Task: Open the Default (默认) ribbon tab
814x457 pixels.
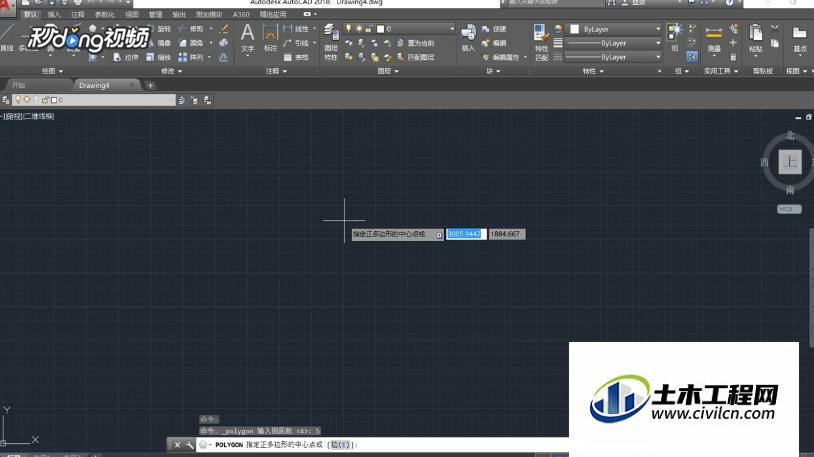Action: coord(31,15)
